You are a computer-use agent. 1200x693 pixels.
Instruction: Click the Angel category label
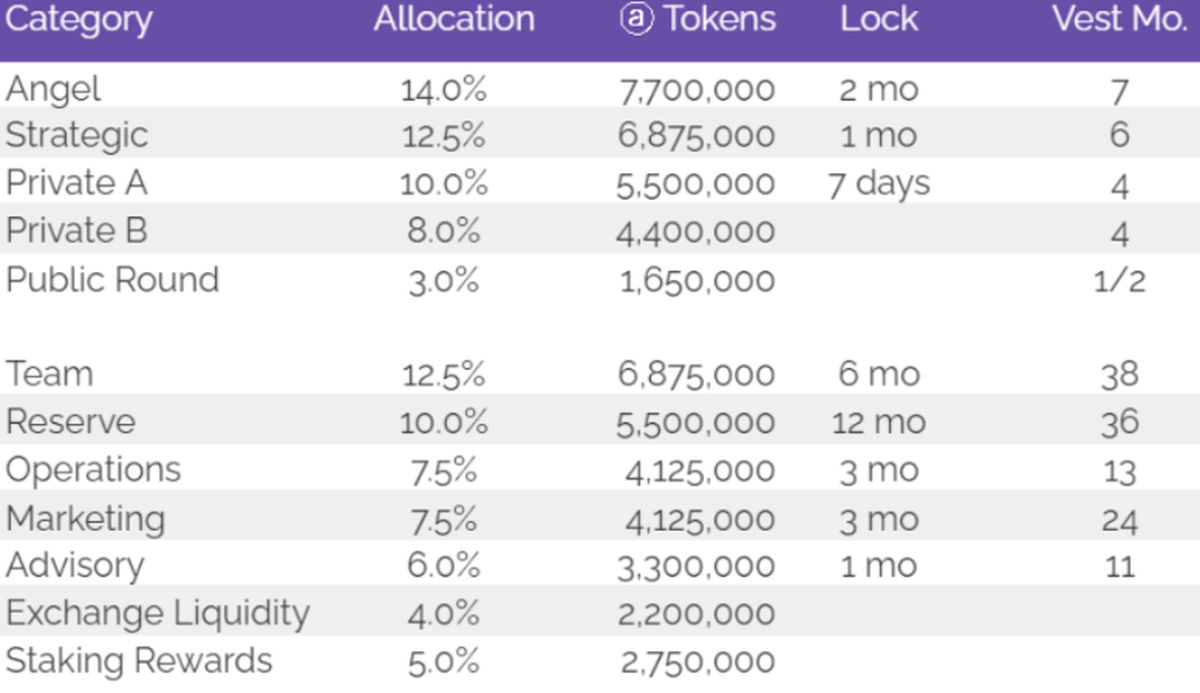coord(54,89)
